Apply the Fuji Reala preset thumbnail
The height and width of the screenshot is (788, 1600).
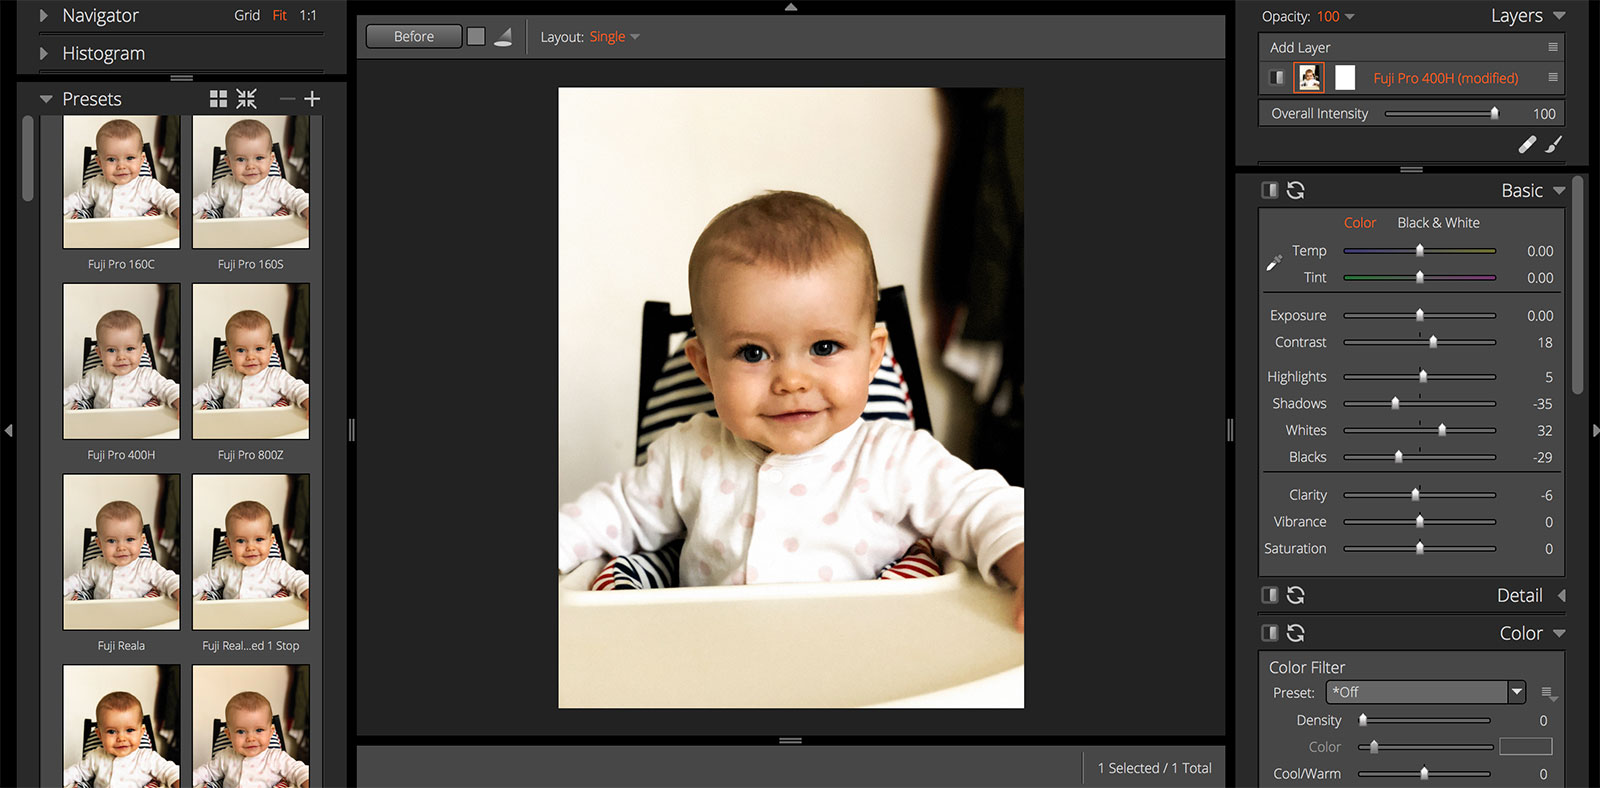click(x=121, y=552)
